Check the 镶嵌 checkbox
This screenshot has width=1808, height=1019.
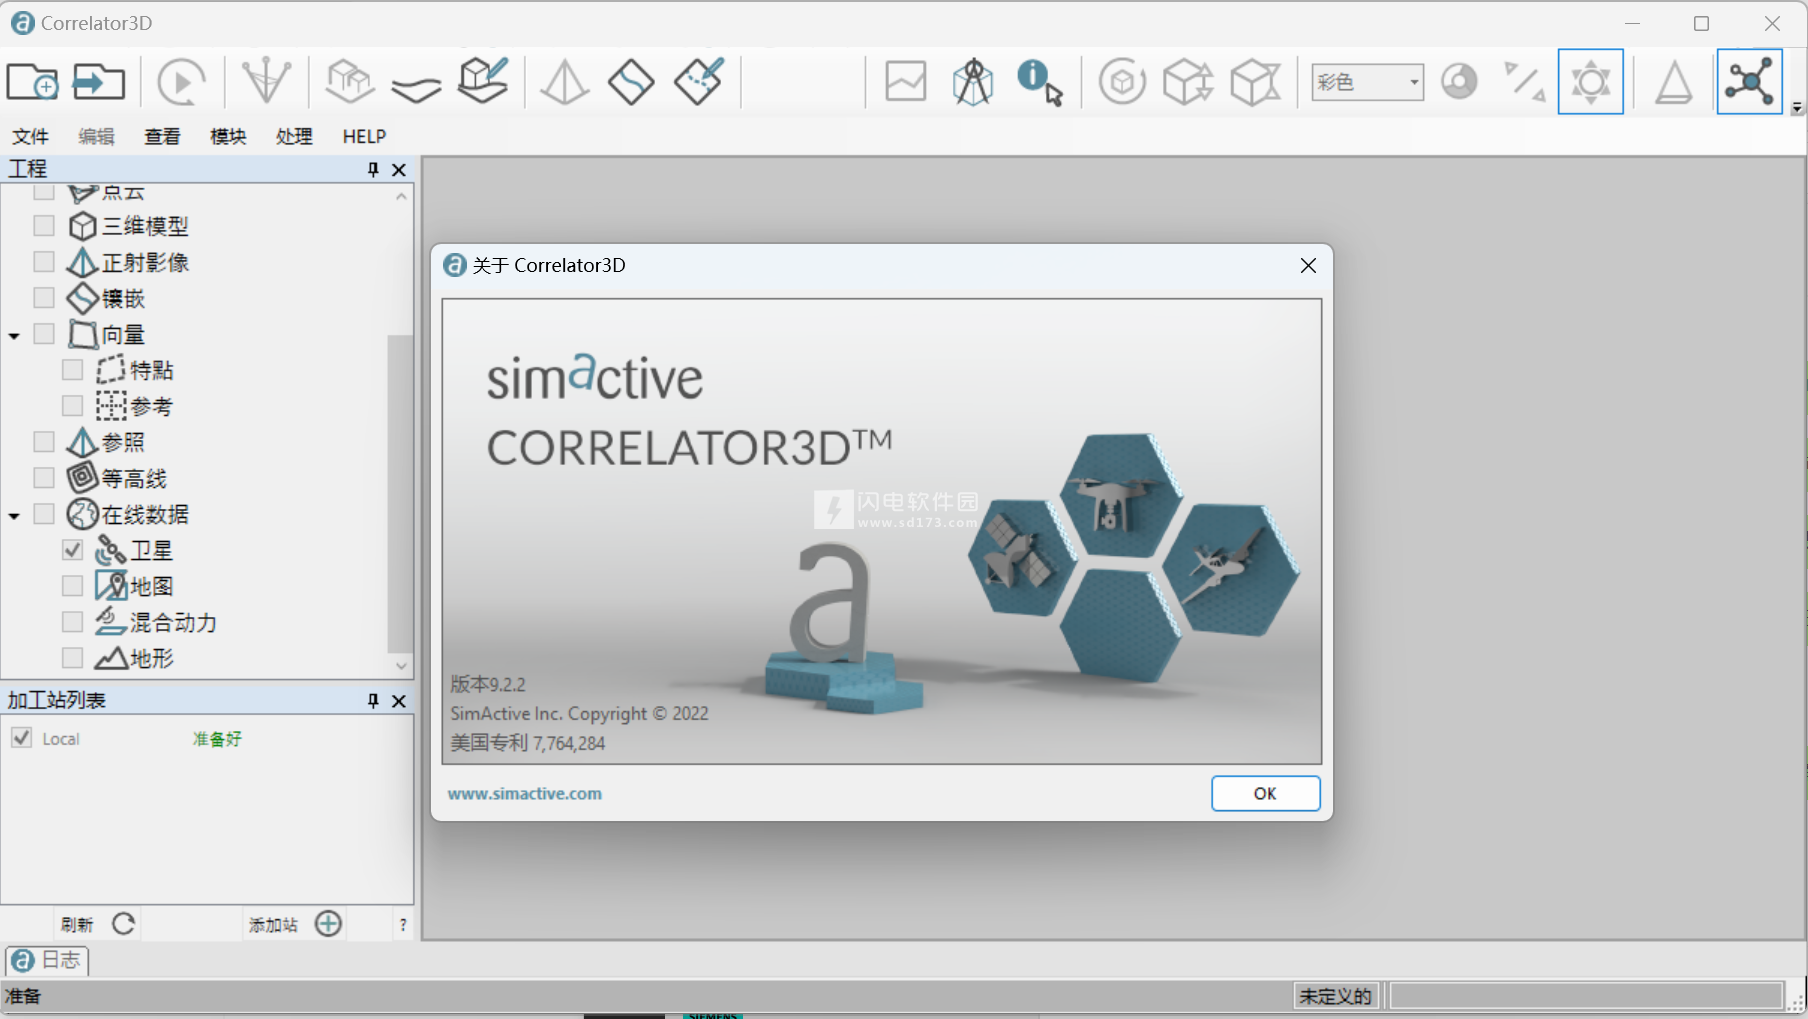pos(44,297)
